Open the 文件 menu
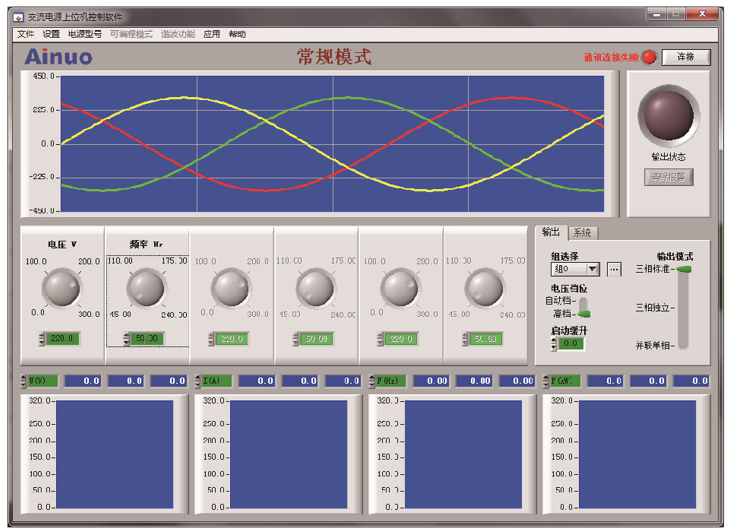The height and width of the screenshot is (531, 730). tap(26, 34)
